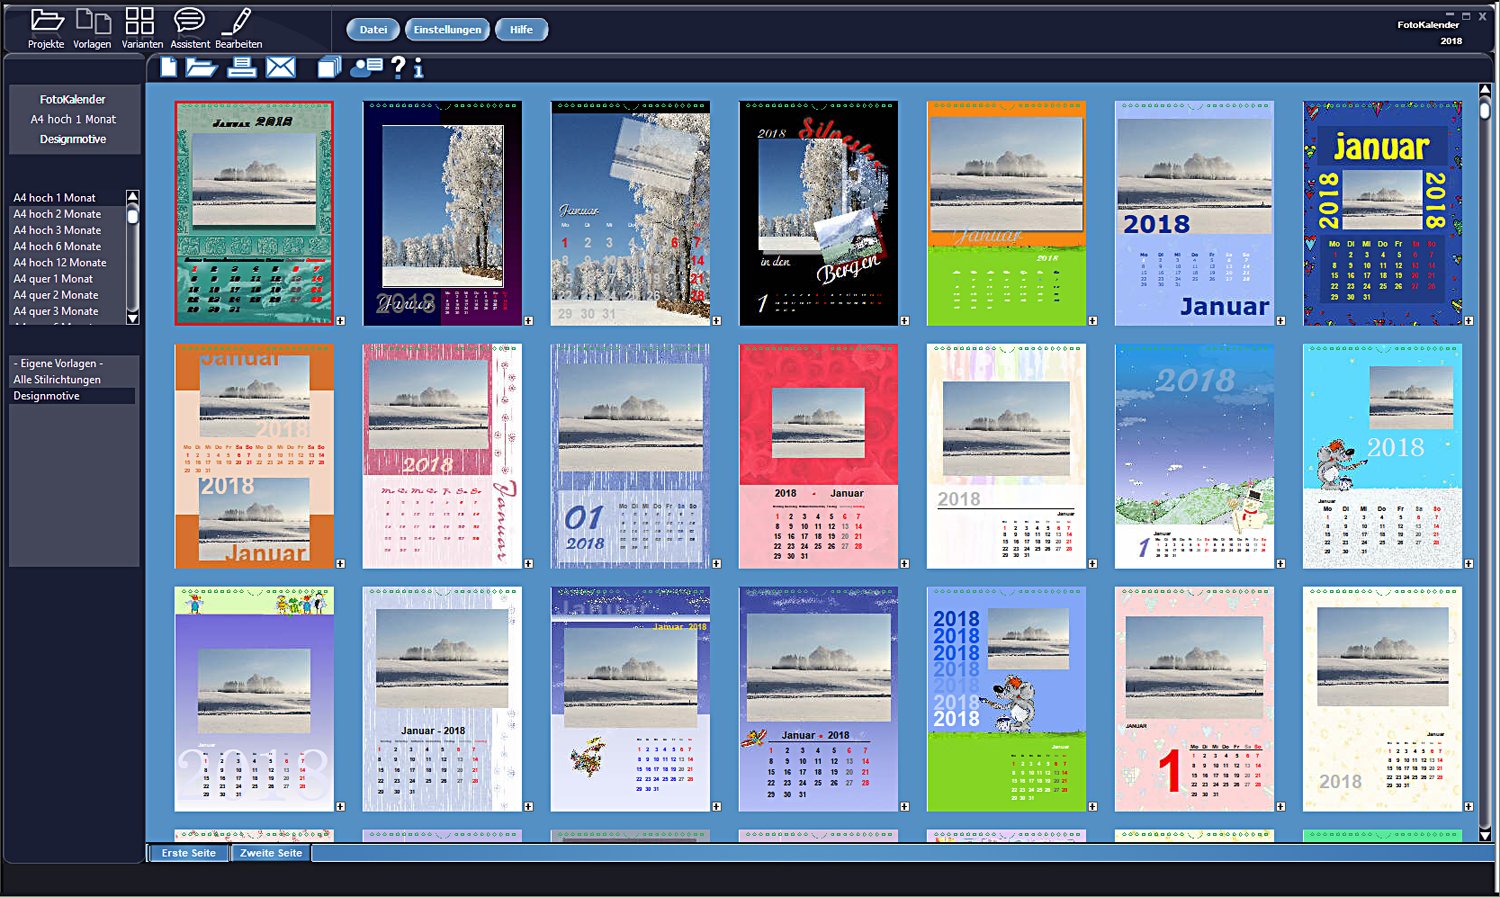Select format A4 quer 3 Monate
The height and width of the screenshot is (897, 1500).
pos(67,311)
